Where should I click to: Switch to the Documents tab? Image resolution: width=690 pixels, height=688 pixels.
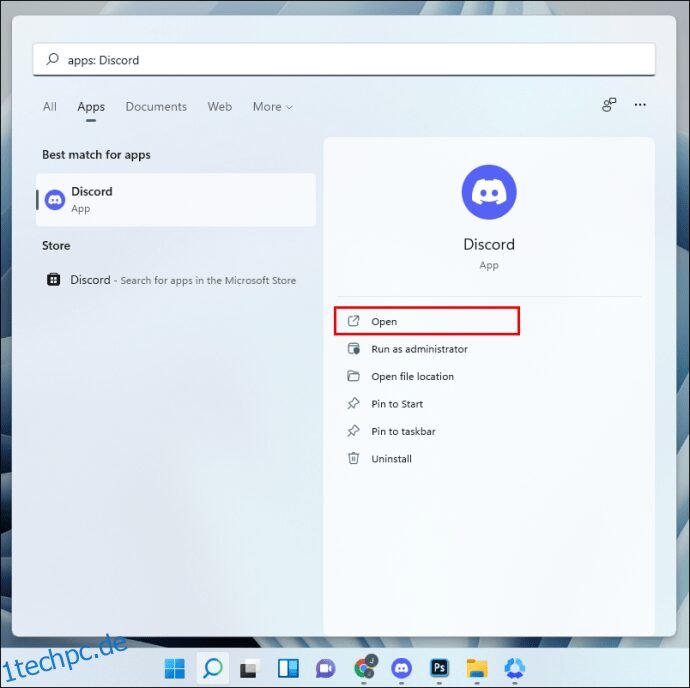156,107
